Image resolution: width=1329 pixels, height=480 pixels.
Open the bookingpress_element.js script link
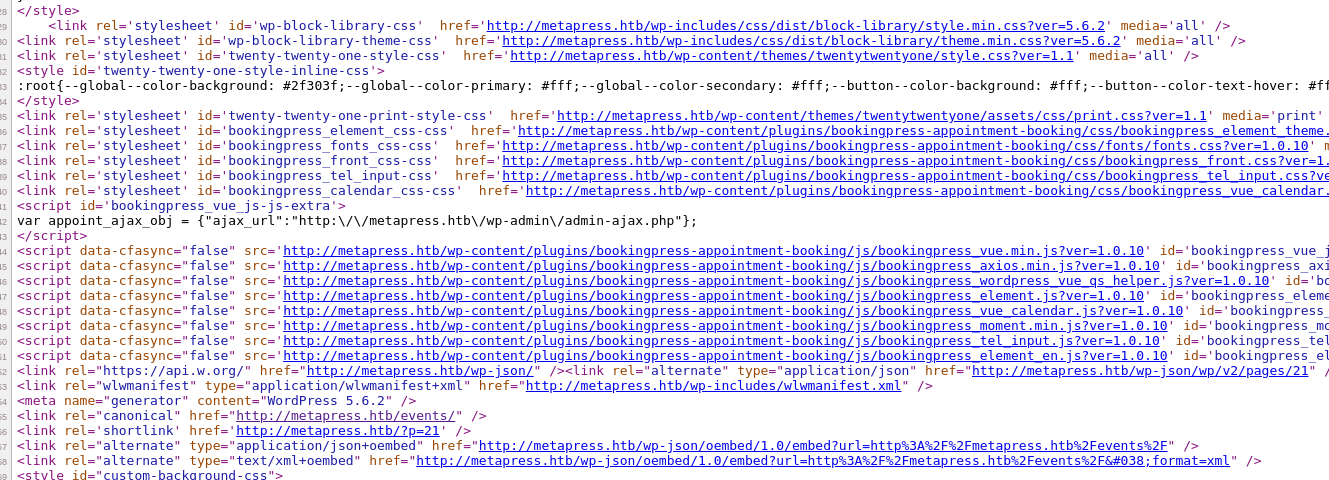coord(714,296)
